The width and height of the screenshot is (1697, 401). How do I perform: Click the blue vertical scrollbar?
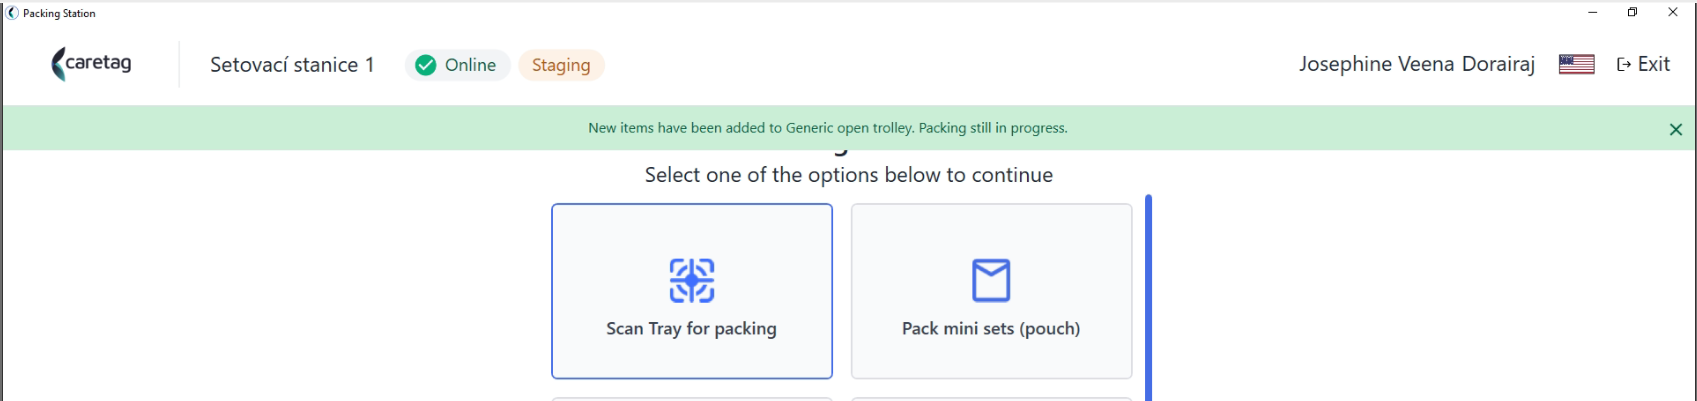pos(1149,297)
